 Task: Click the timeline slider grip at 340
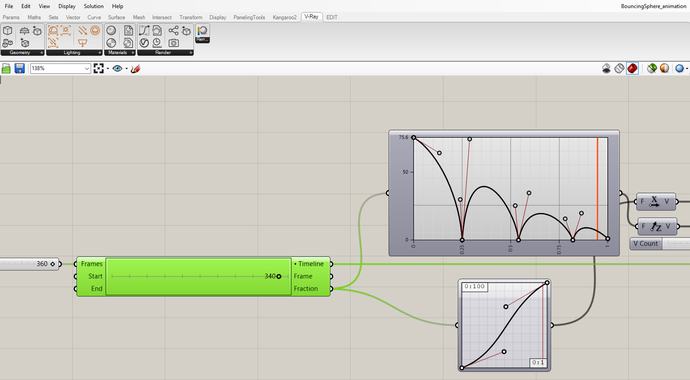coord(279,276)
